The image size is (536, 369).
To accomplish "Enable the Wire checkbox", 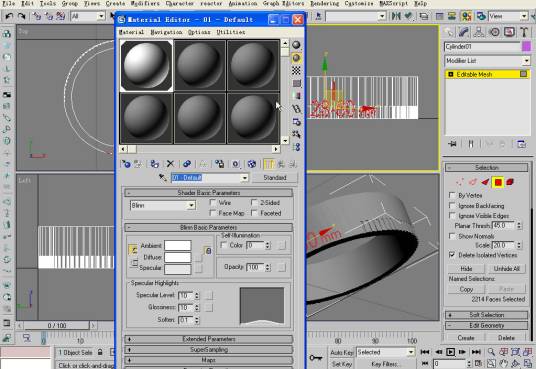I will click(x=213, y=202).
